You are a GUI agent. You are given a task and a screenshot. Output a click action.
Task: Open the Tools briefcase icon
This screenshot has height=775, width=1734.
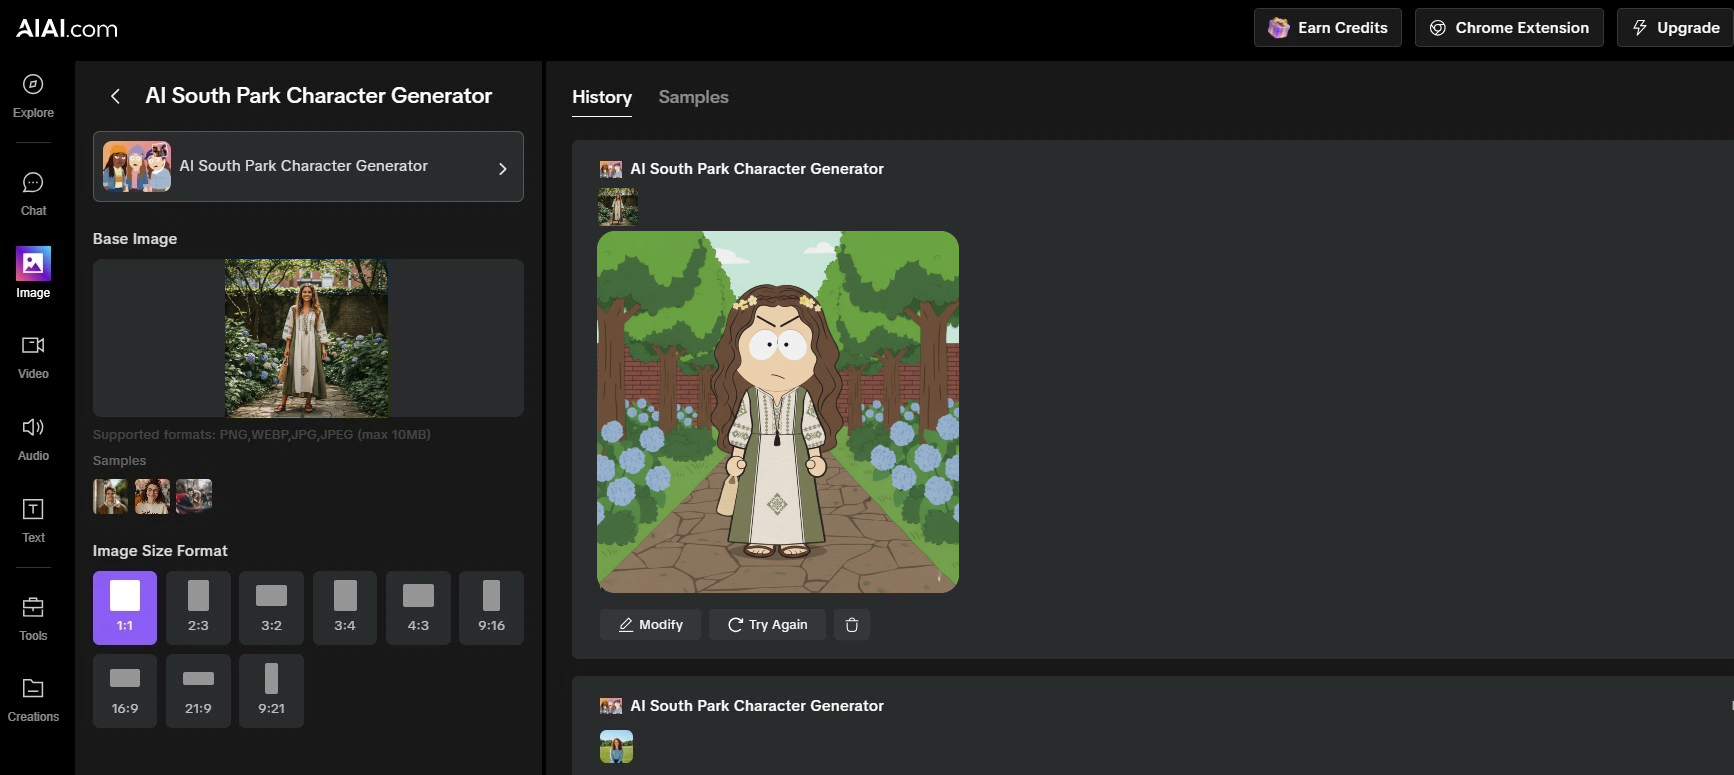point(33,607)
